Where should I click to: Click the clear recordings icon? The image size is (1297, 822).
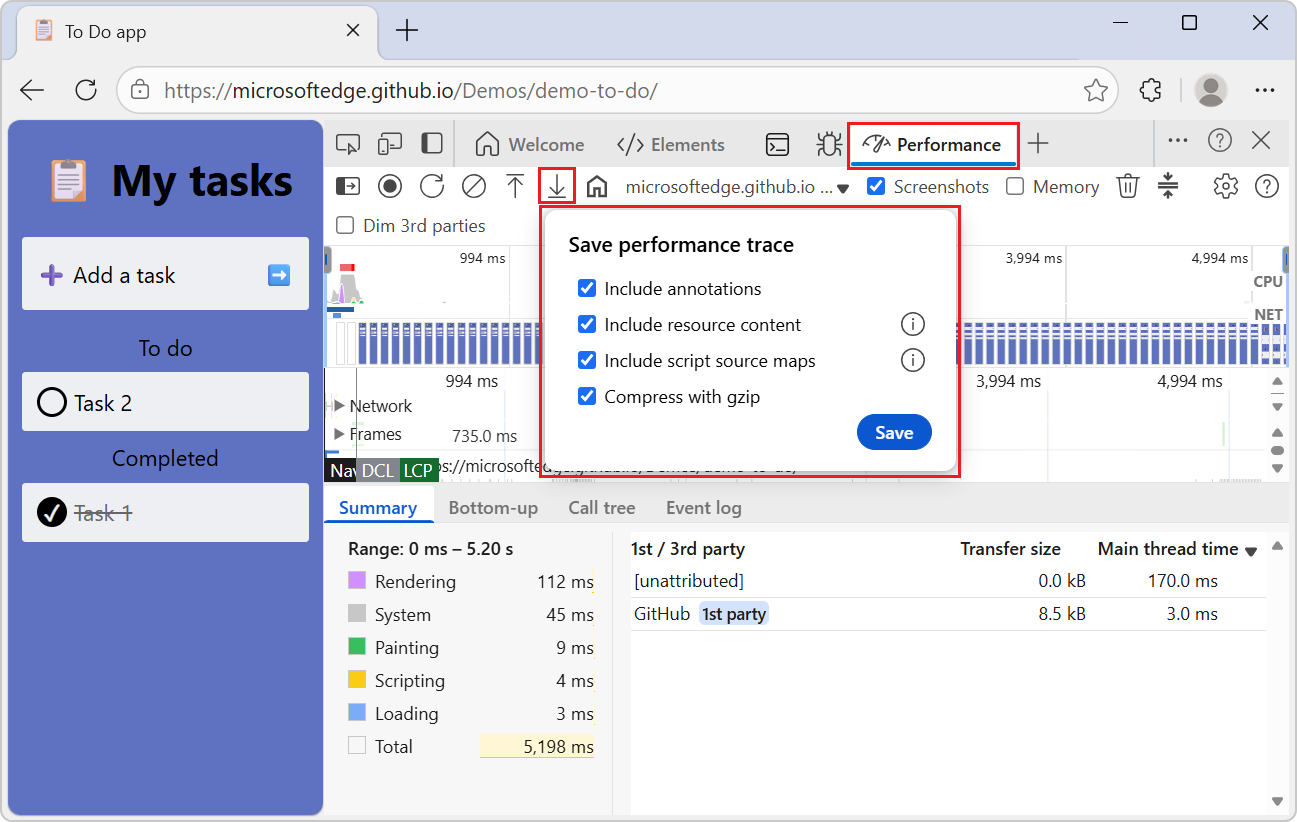[x=473, y=186]
